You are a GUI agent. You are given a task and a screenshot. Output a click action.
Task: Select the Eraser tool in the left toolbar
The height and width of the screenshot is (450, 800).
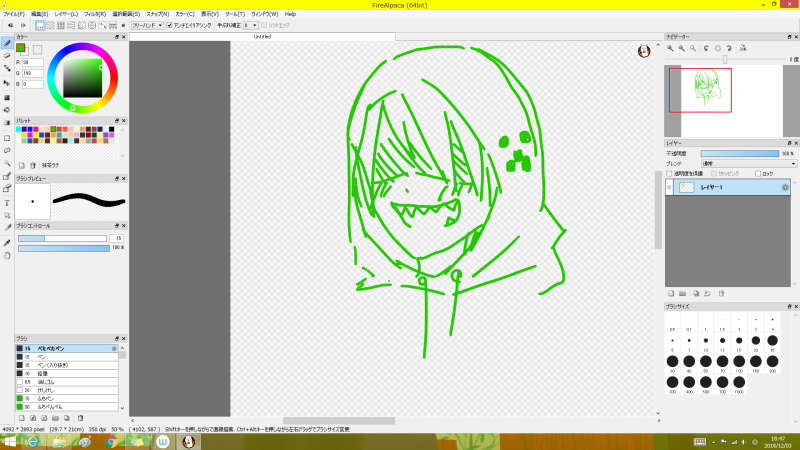point(7,56)
